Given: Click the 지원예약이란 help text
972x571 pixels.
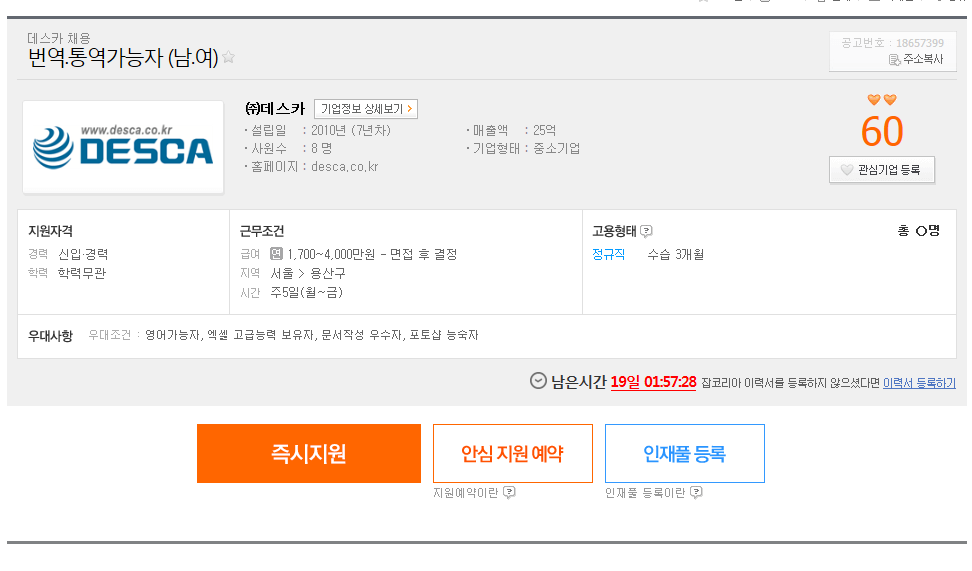Looking at the screenshot, I should (466, 493).
